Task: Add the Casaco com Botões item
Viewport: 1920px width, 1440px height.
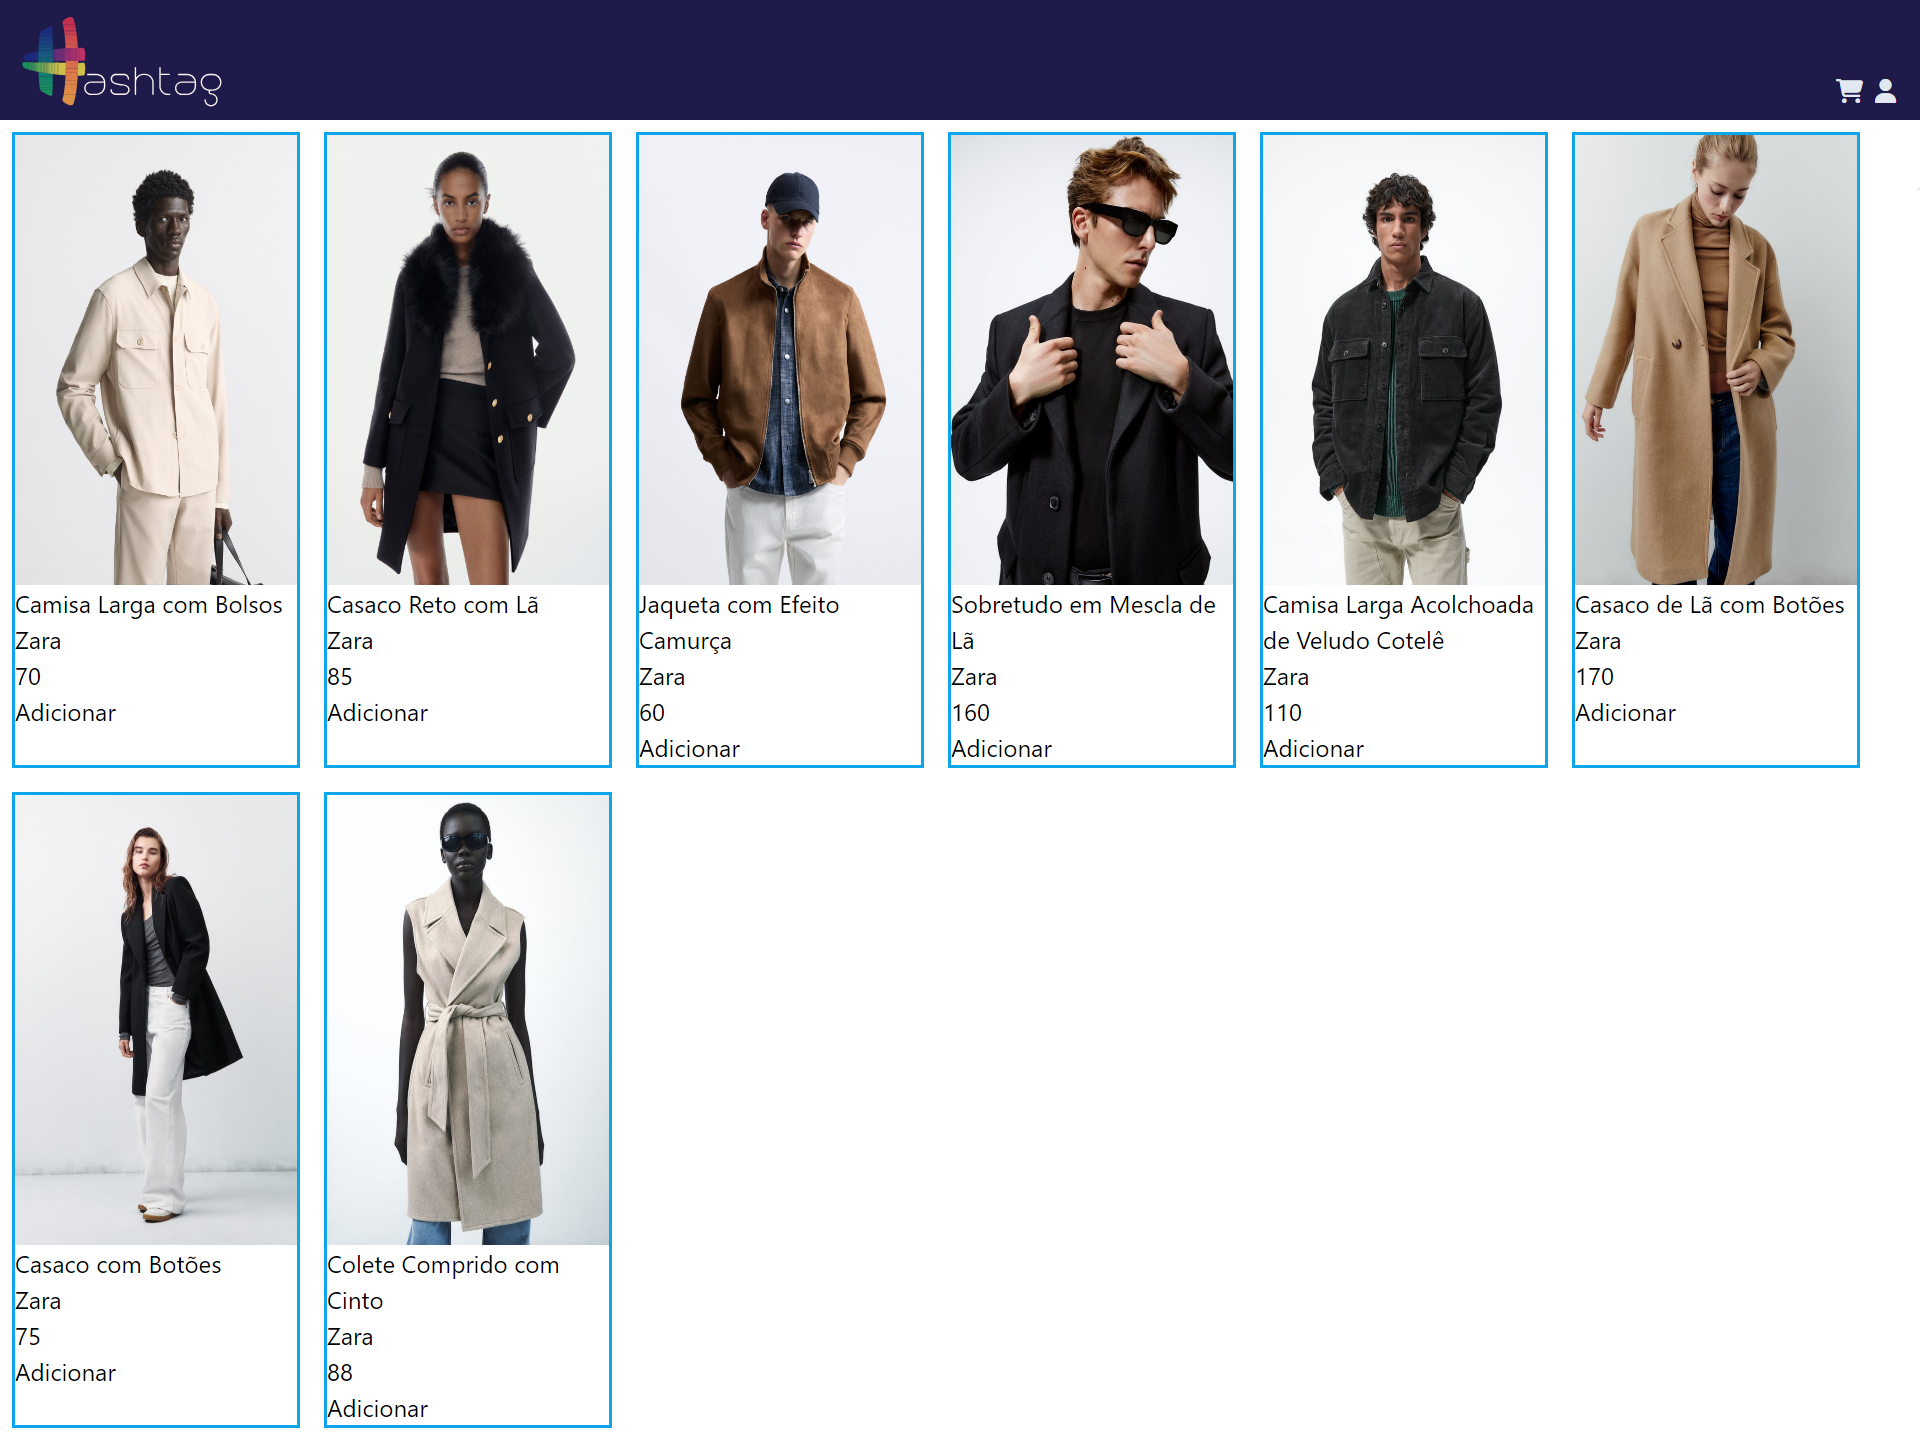Action: pos(66,1373)
